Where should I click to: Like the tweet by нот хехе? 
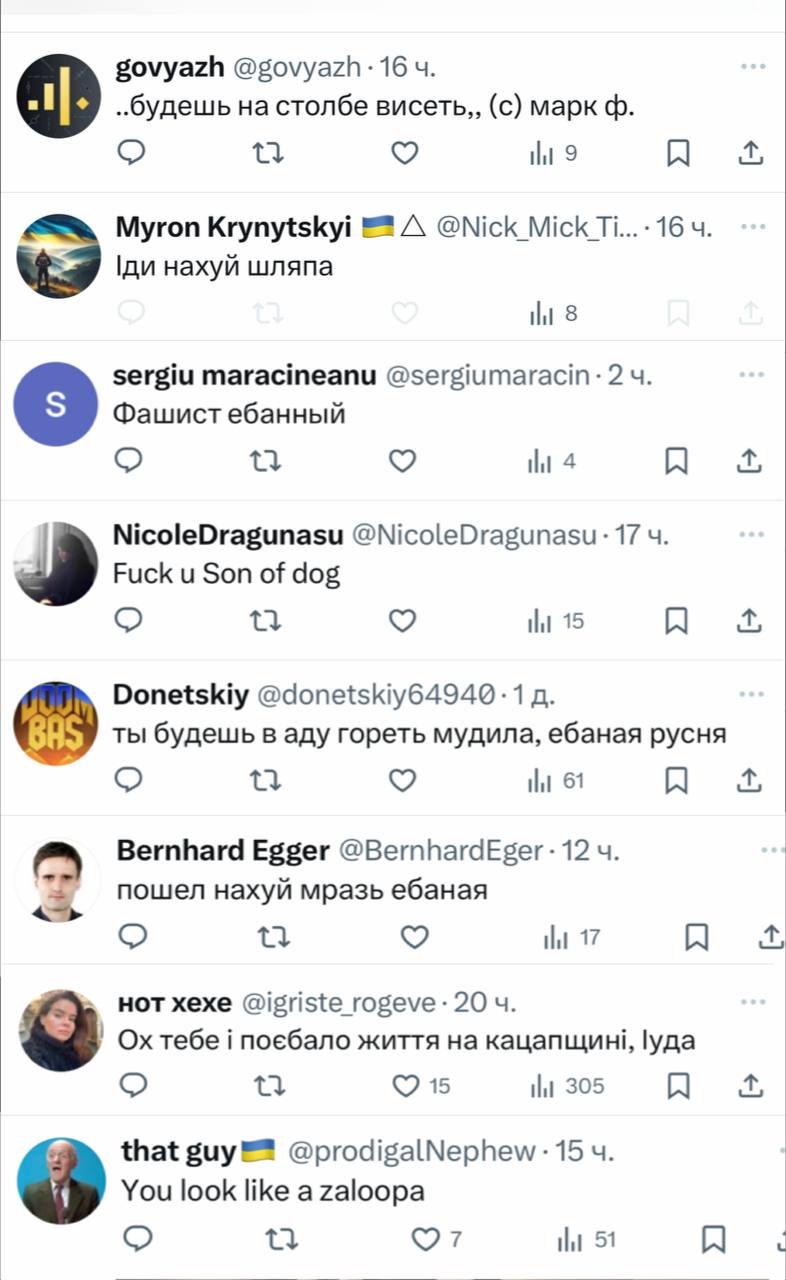(x=405, y=1086)
